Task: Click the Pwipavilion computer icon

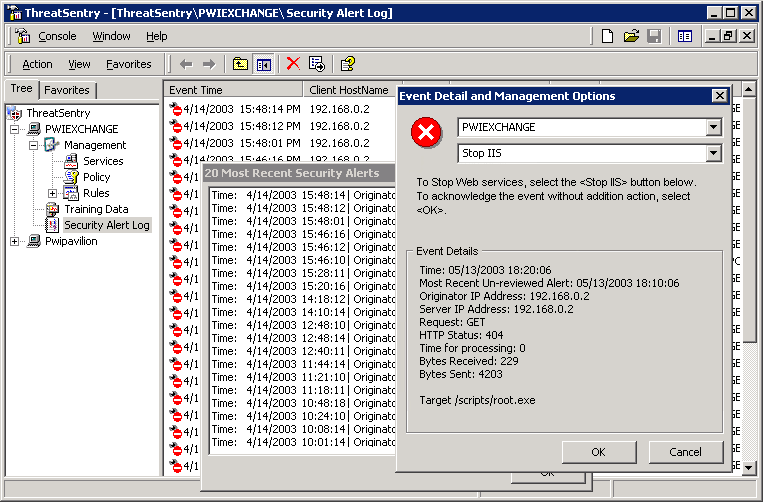Action: pos(34,241)
